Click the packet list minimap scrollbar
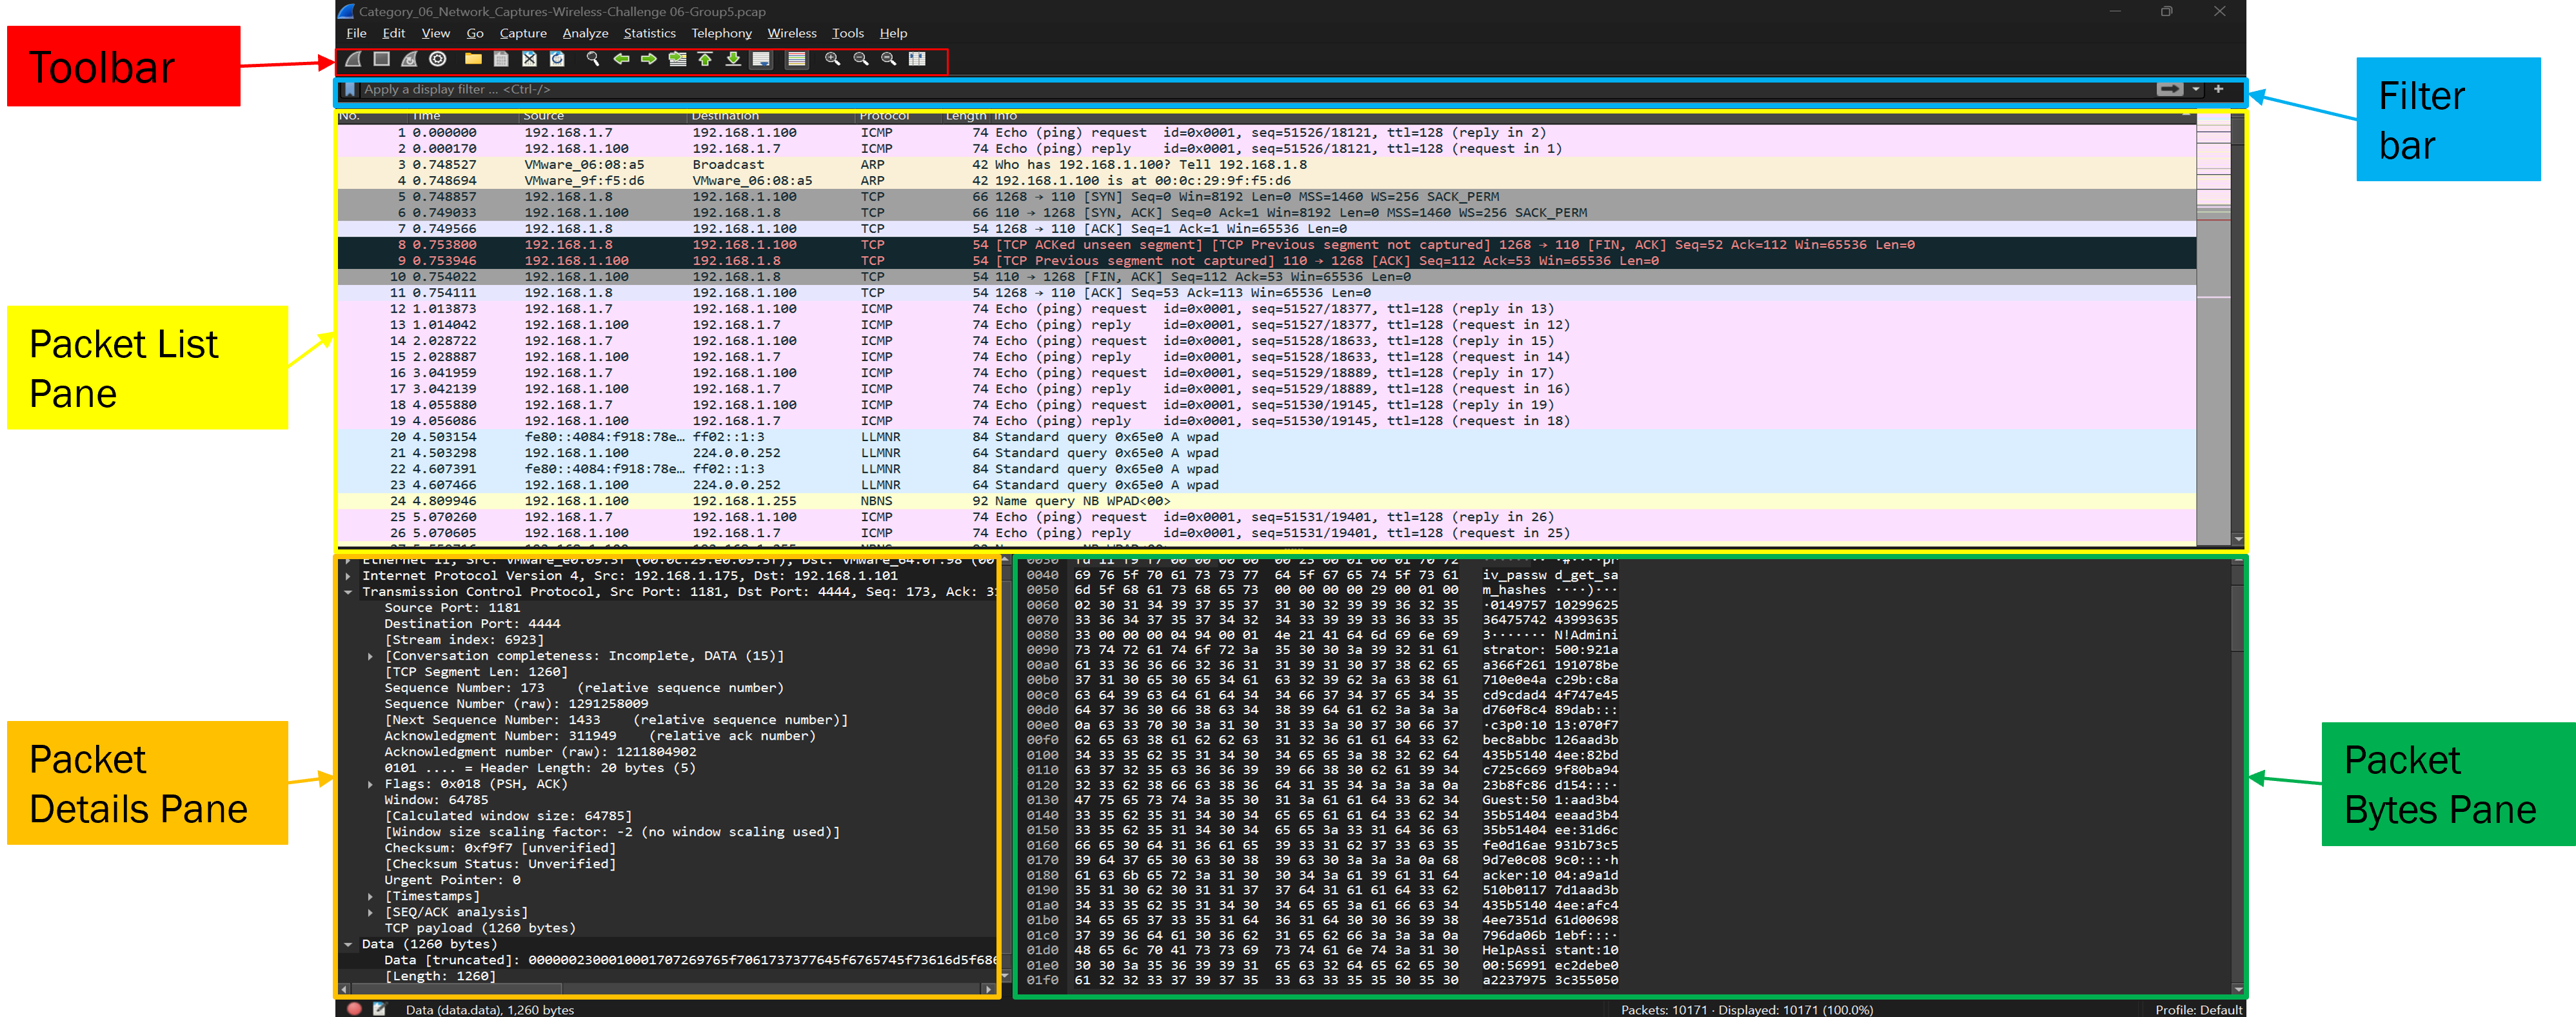 [x=2213, y=330]
